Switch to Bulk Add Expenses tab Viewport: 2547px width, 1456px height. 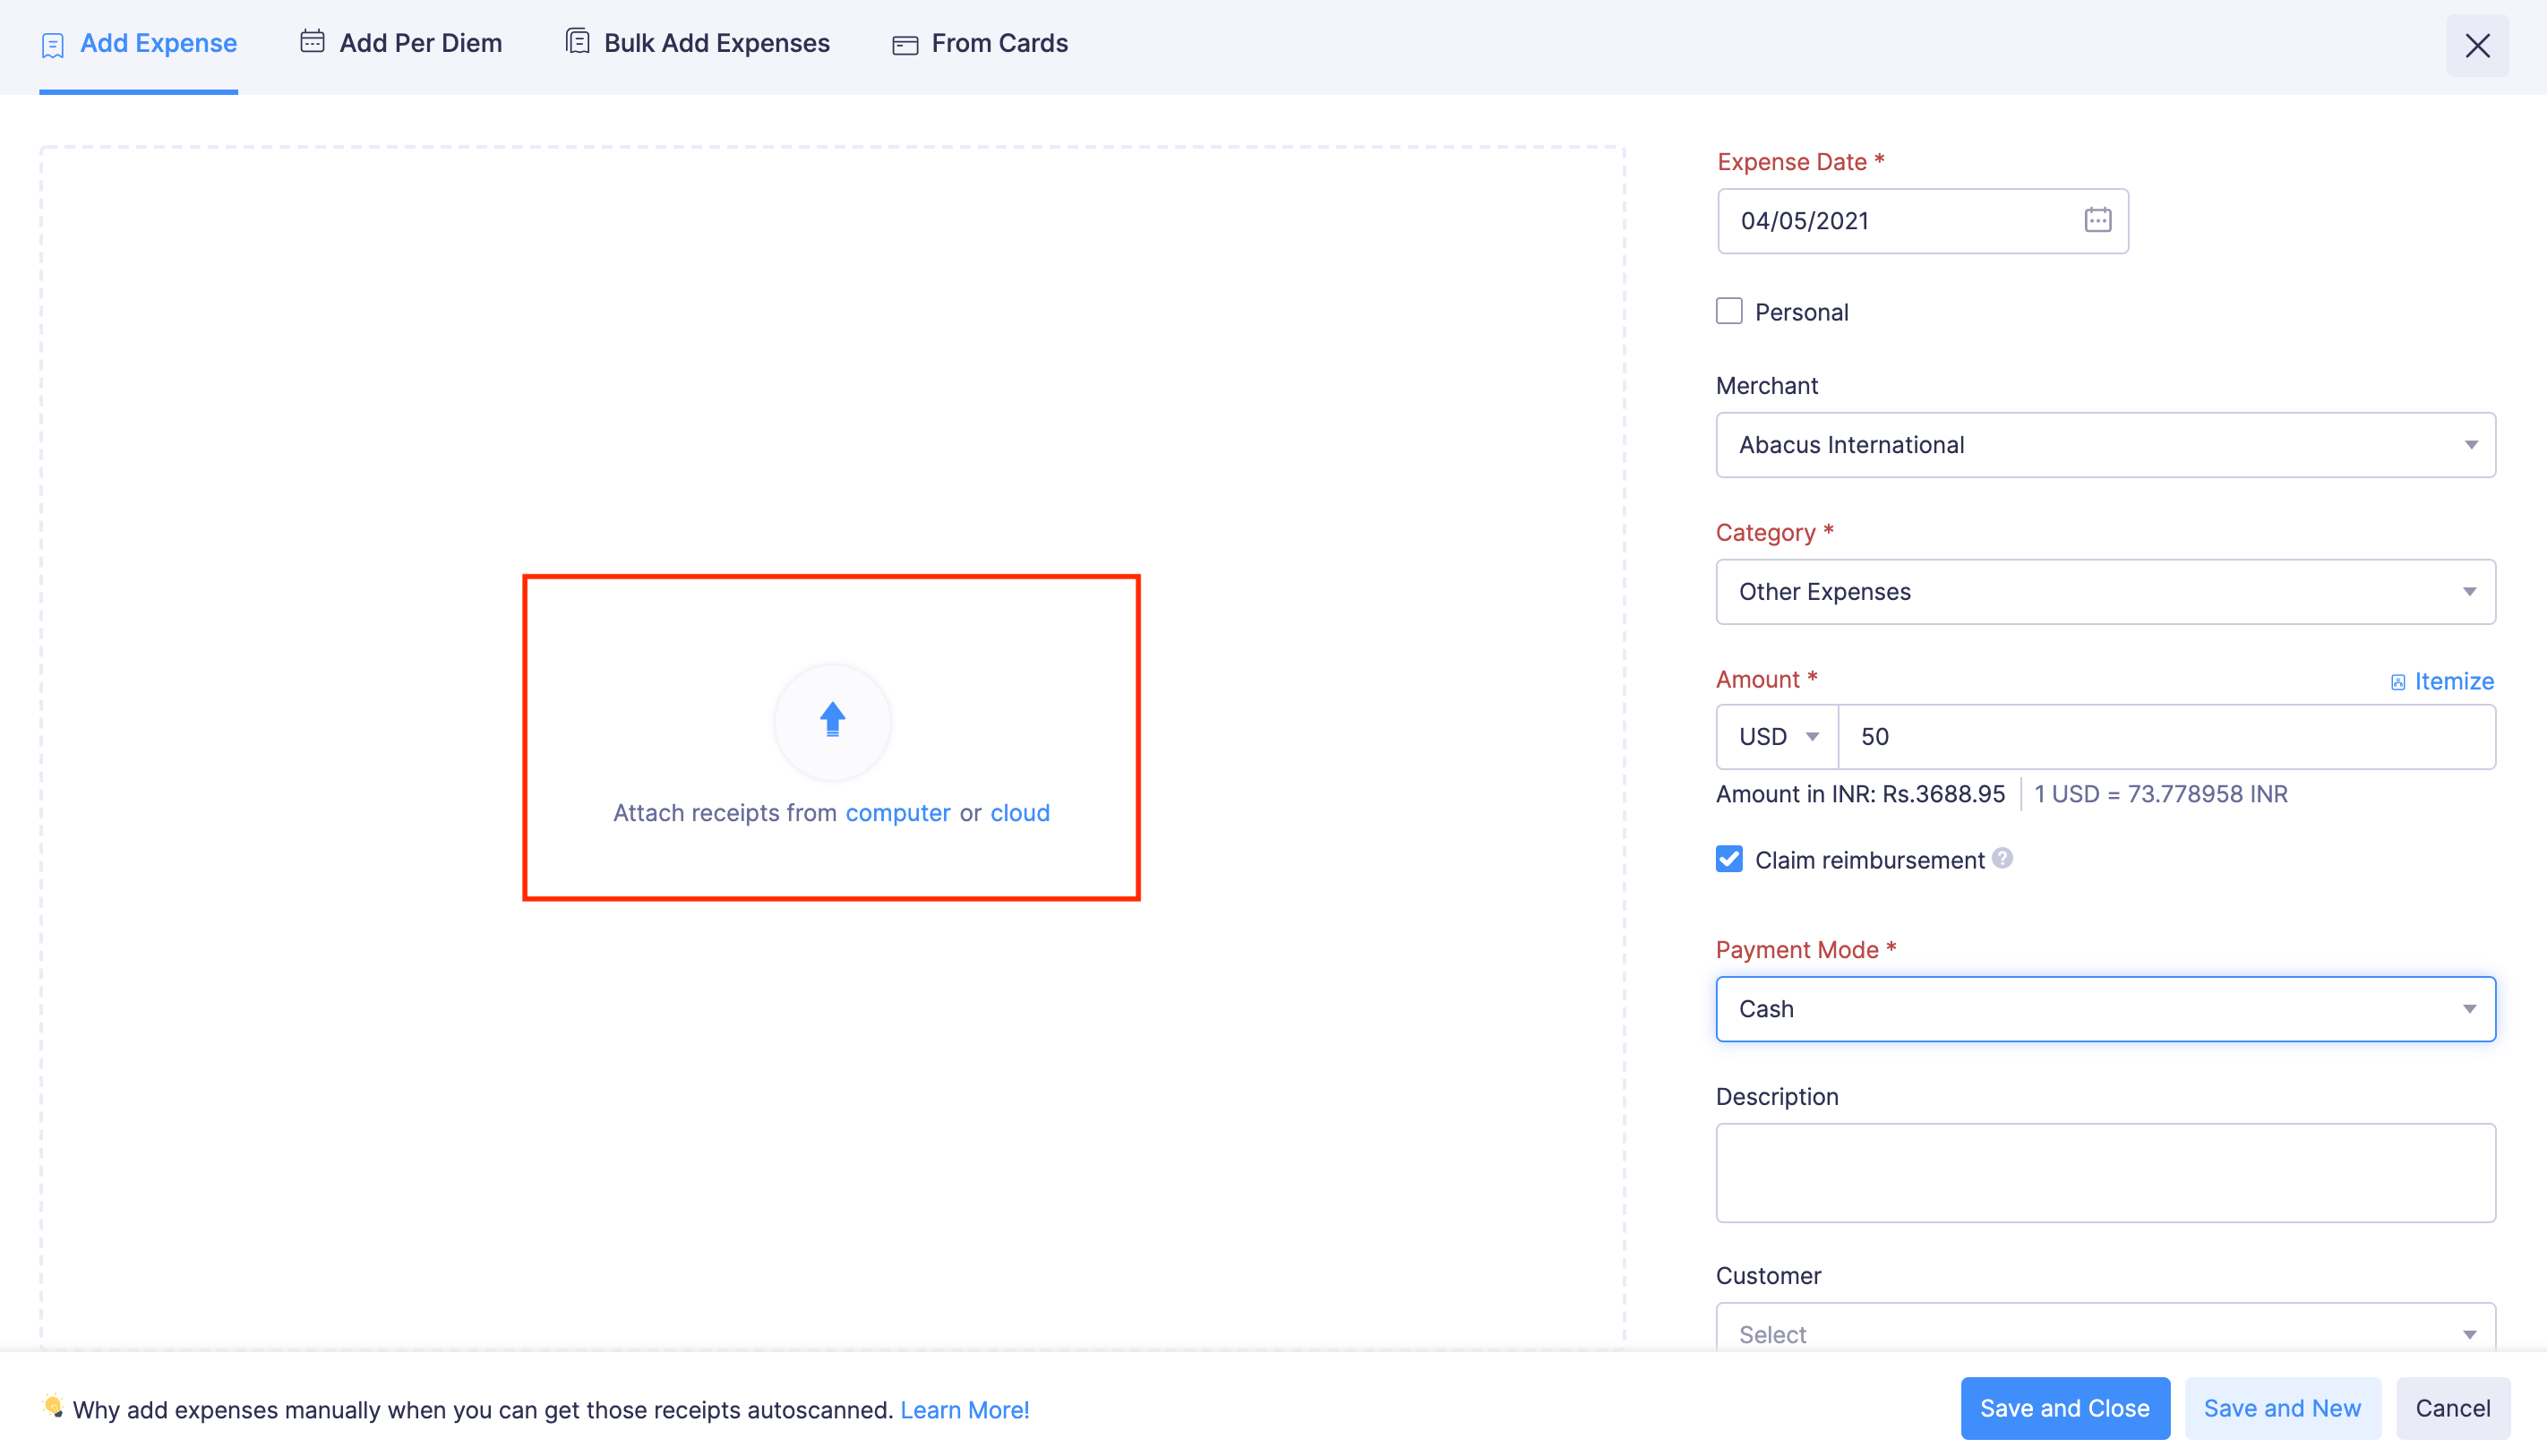point(716,43)
